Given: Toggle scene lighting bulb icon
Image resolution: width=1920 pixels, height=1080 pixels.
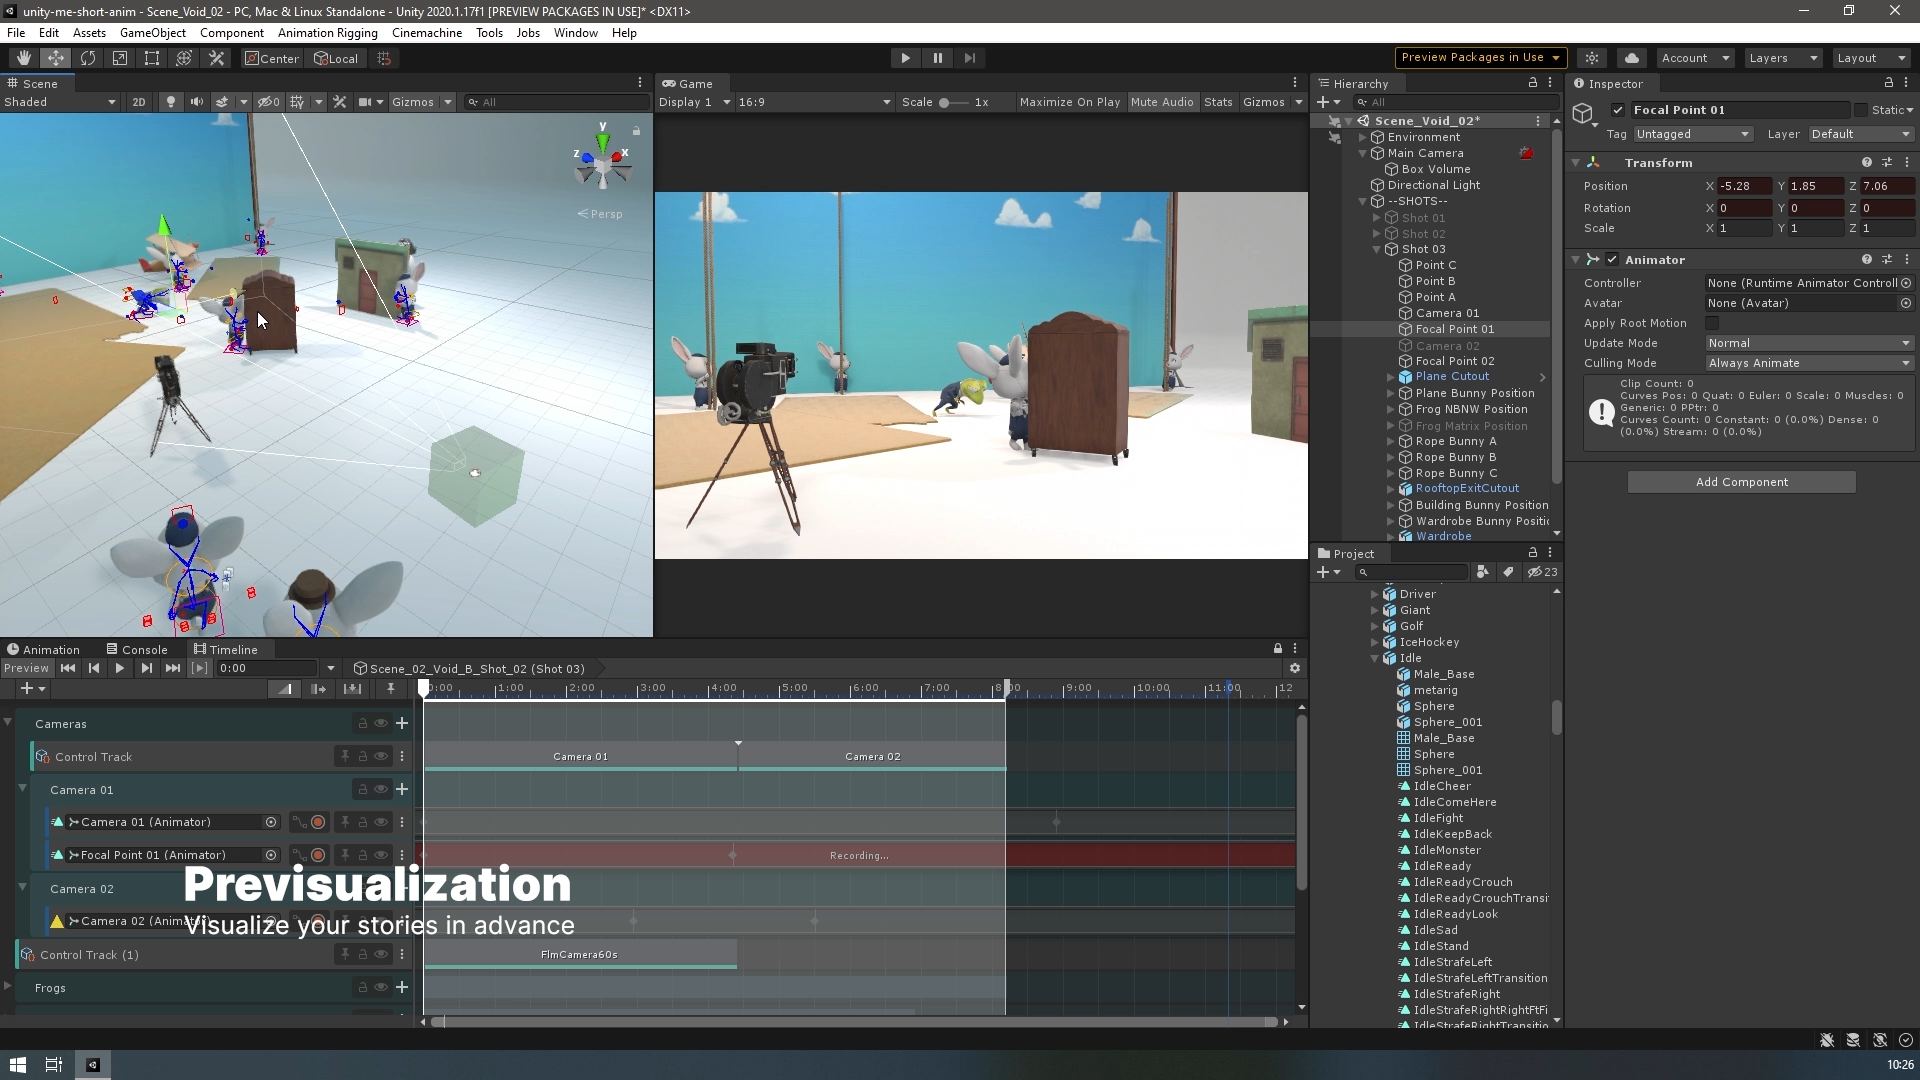Looking at the screenshot, I should click(170, 102).
